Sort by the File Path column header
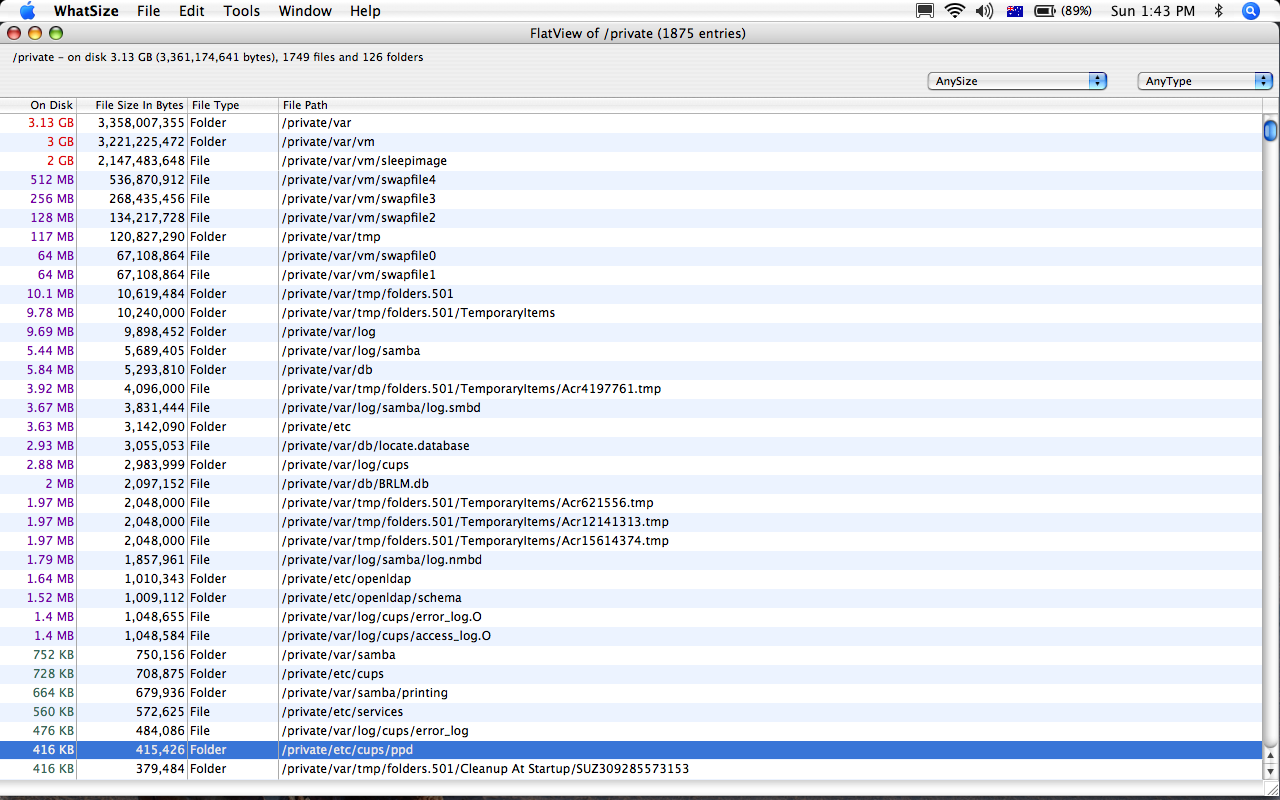The width and height of the screenshot is (1280, 800). tap(770, 105)
